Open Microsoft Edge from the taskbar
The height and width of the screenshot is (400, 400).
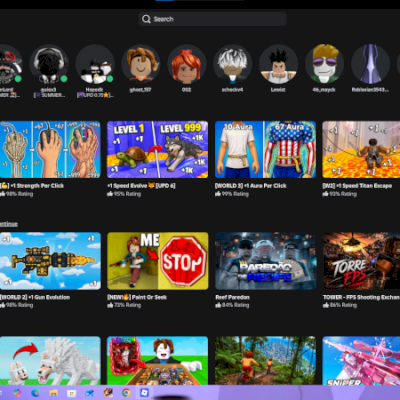[x=35, y=393]
